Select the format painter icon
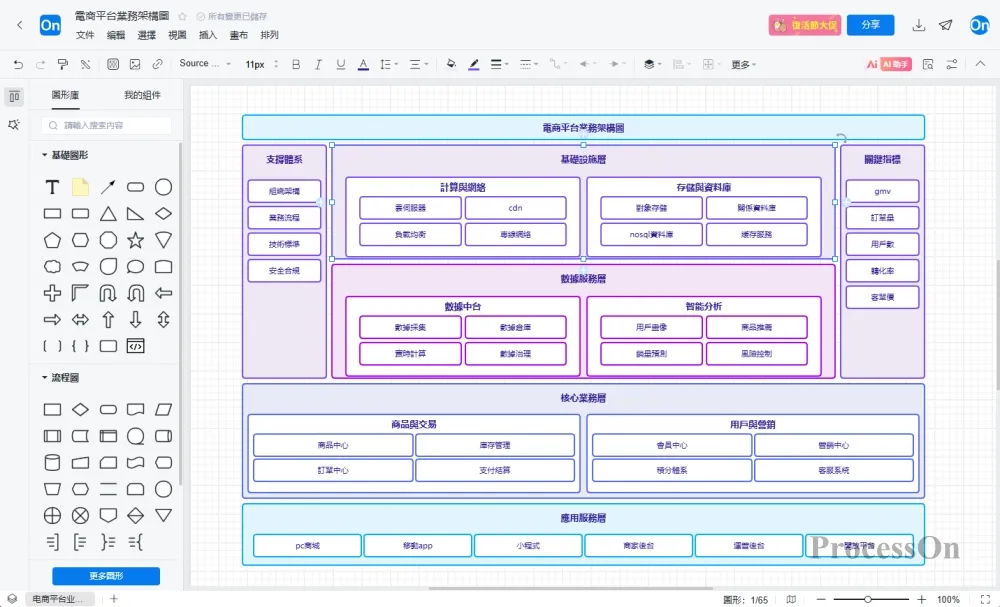 coord(62,64)
